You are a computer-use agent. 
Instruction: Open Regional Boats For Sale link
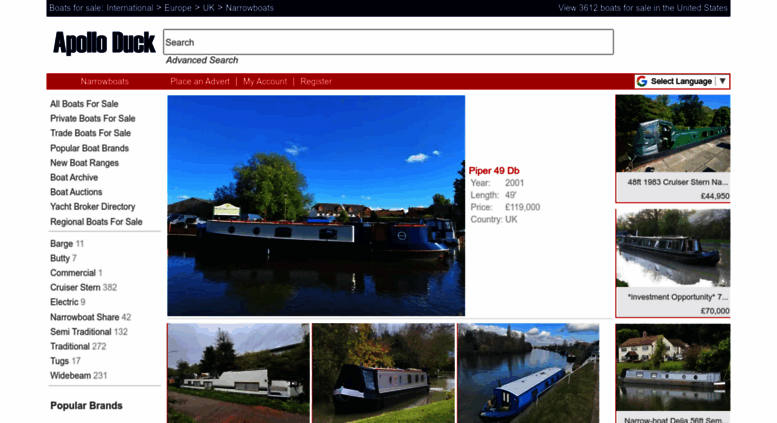(96, 221)
